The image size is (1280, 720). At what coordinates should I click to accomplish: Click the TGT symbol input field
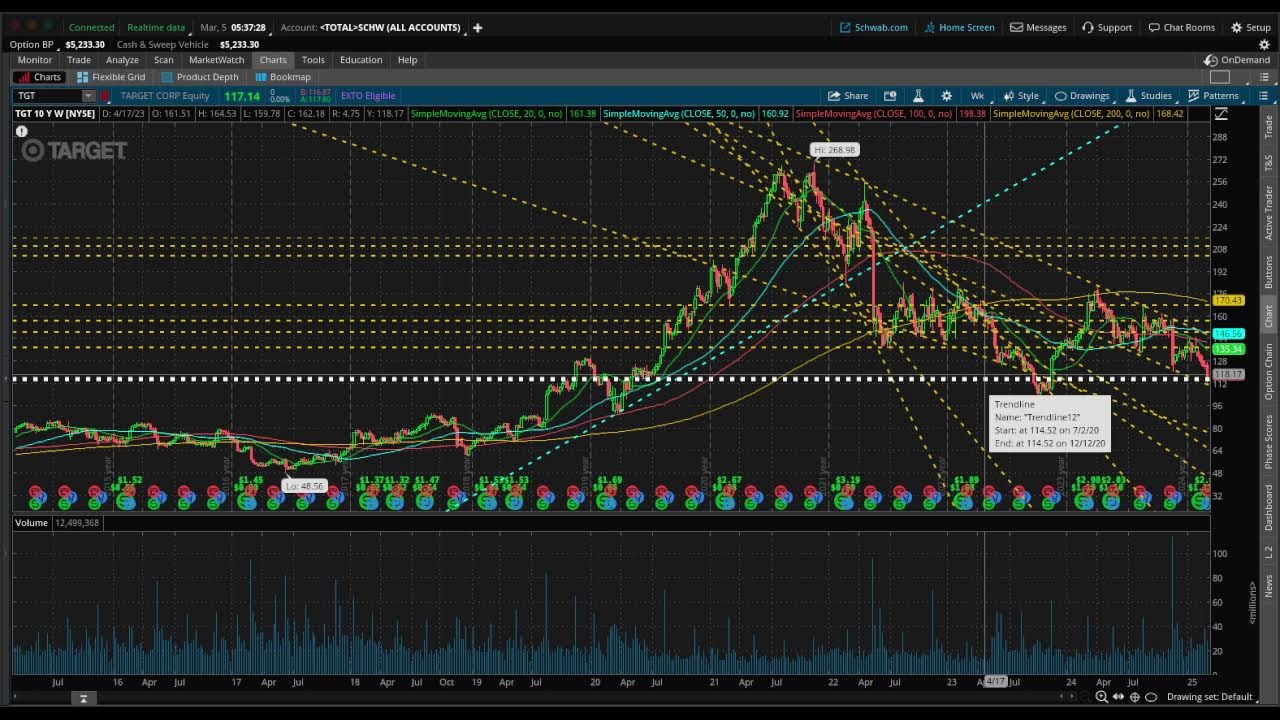point(47,96)
